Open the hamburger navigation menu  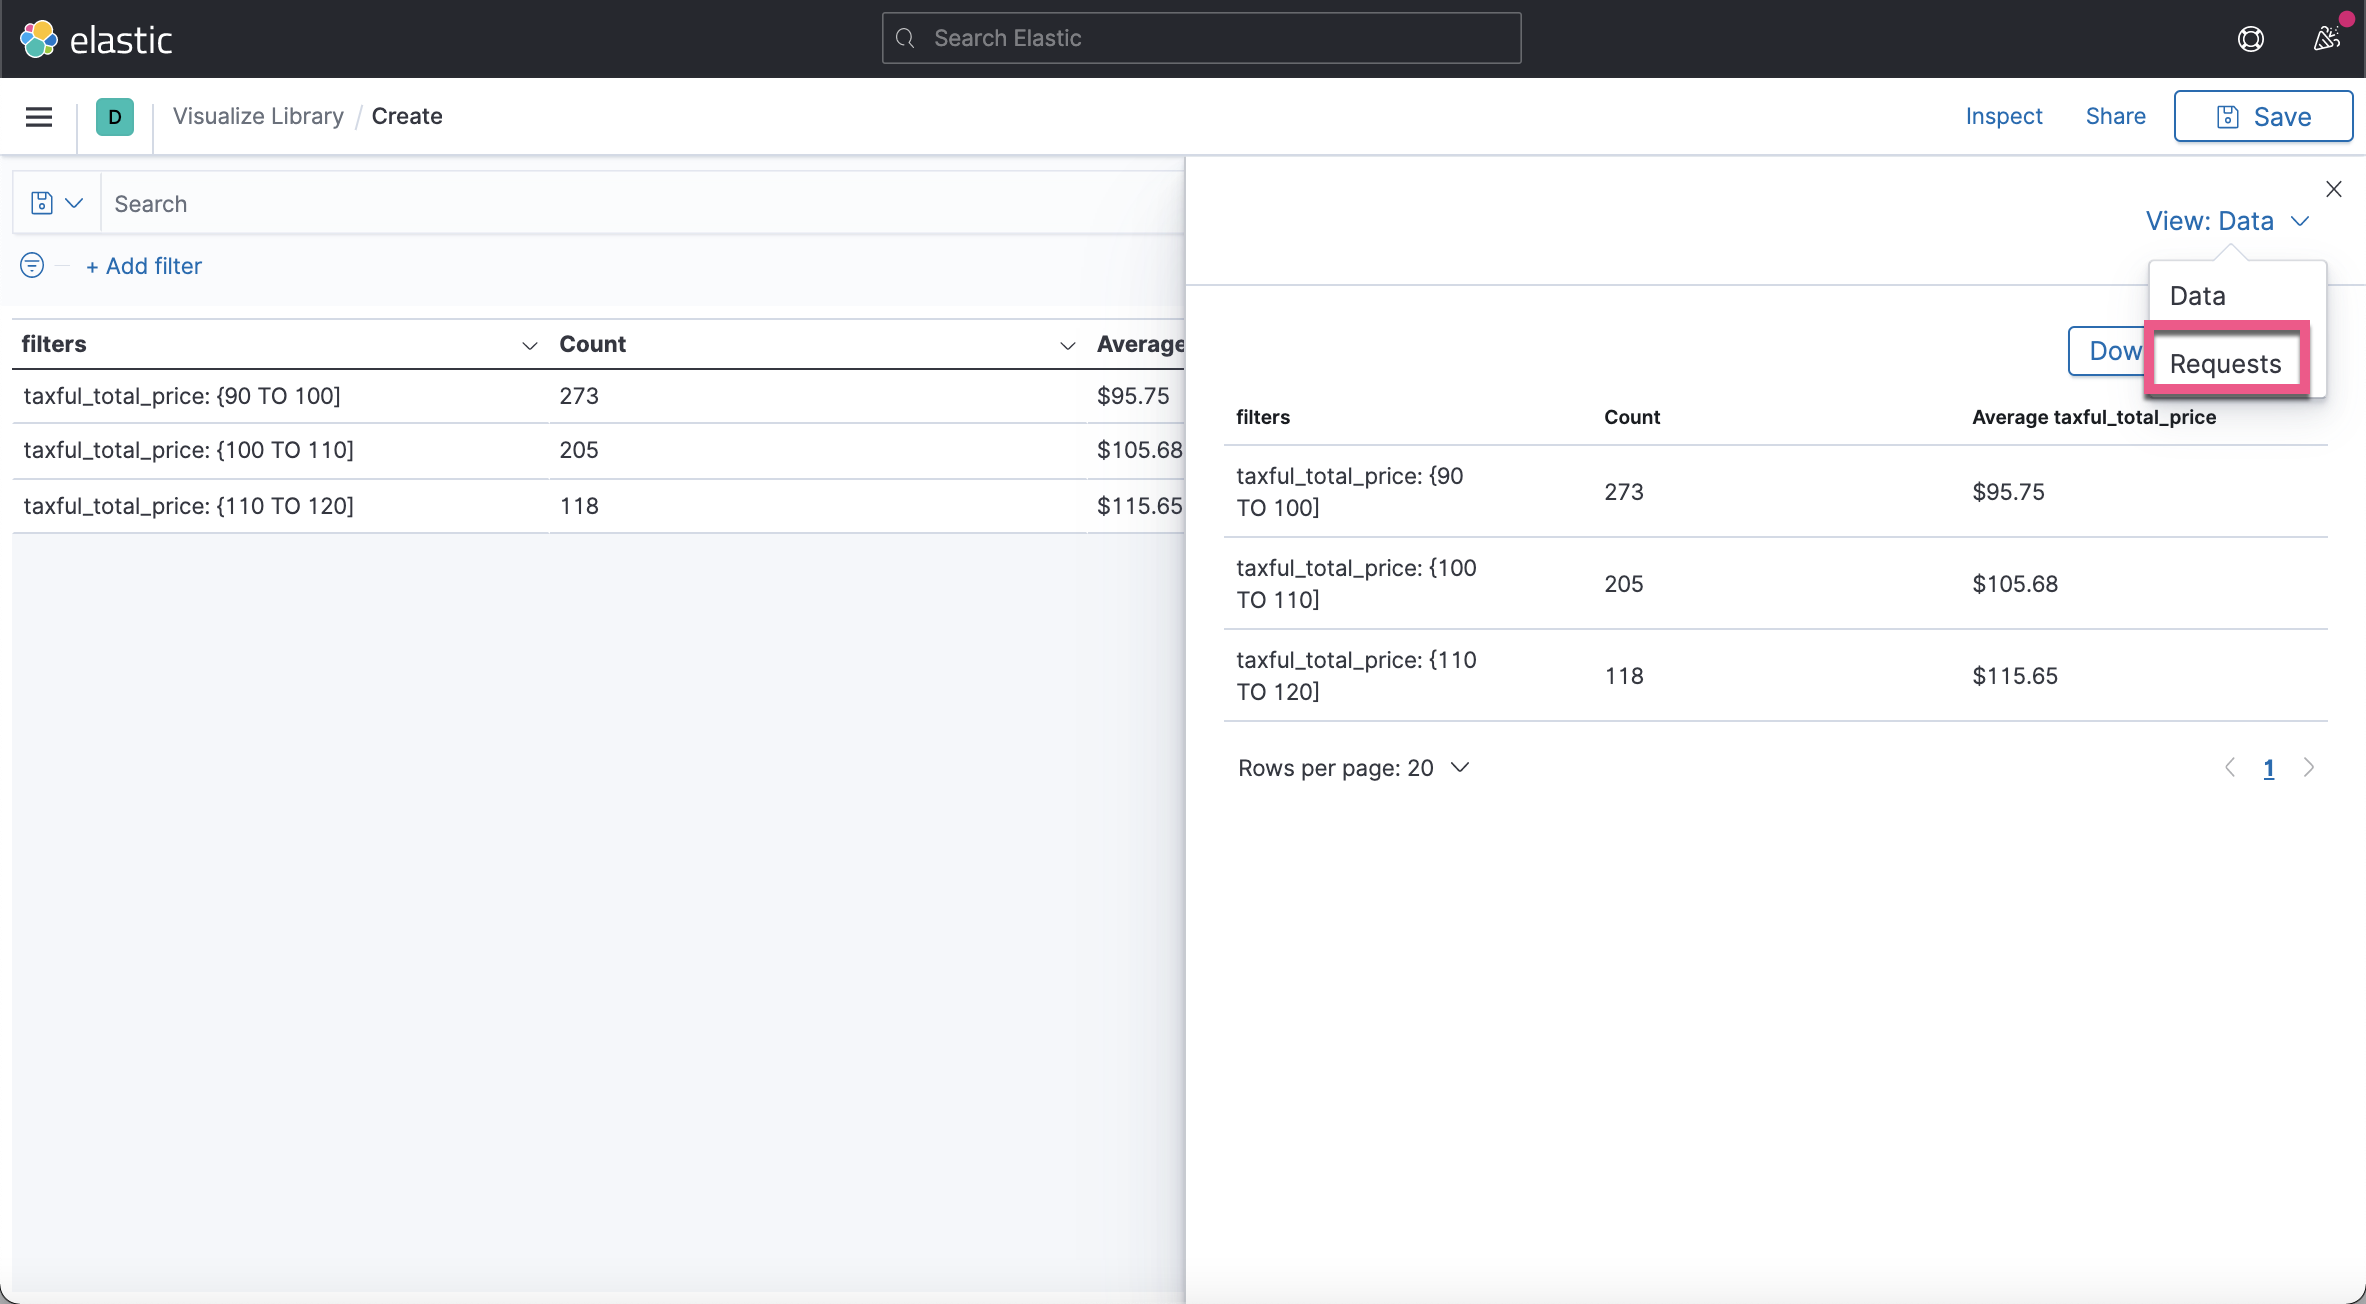[x=39, y=117]
